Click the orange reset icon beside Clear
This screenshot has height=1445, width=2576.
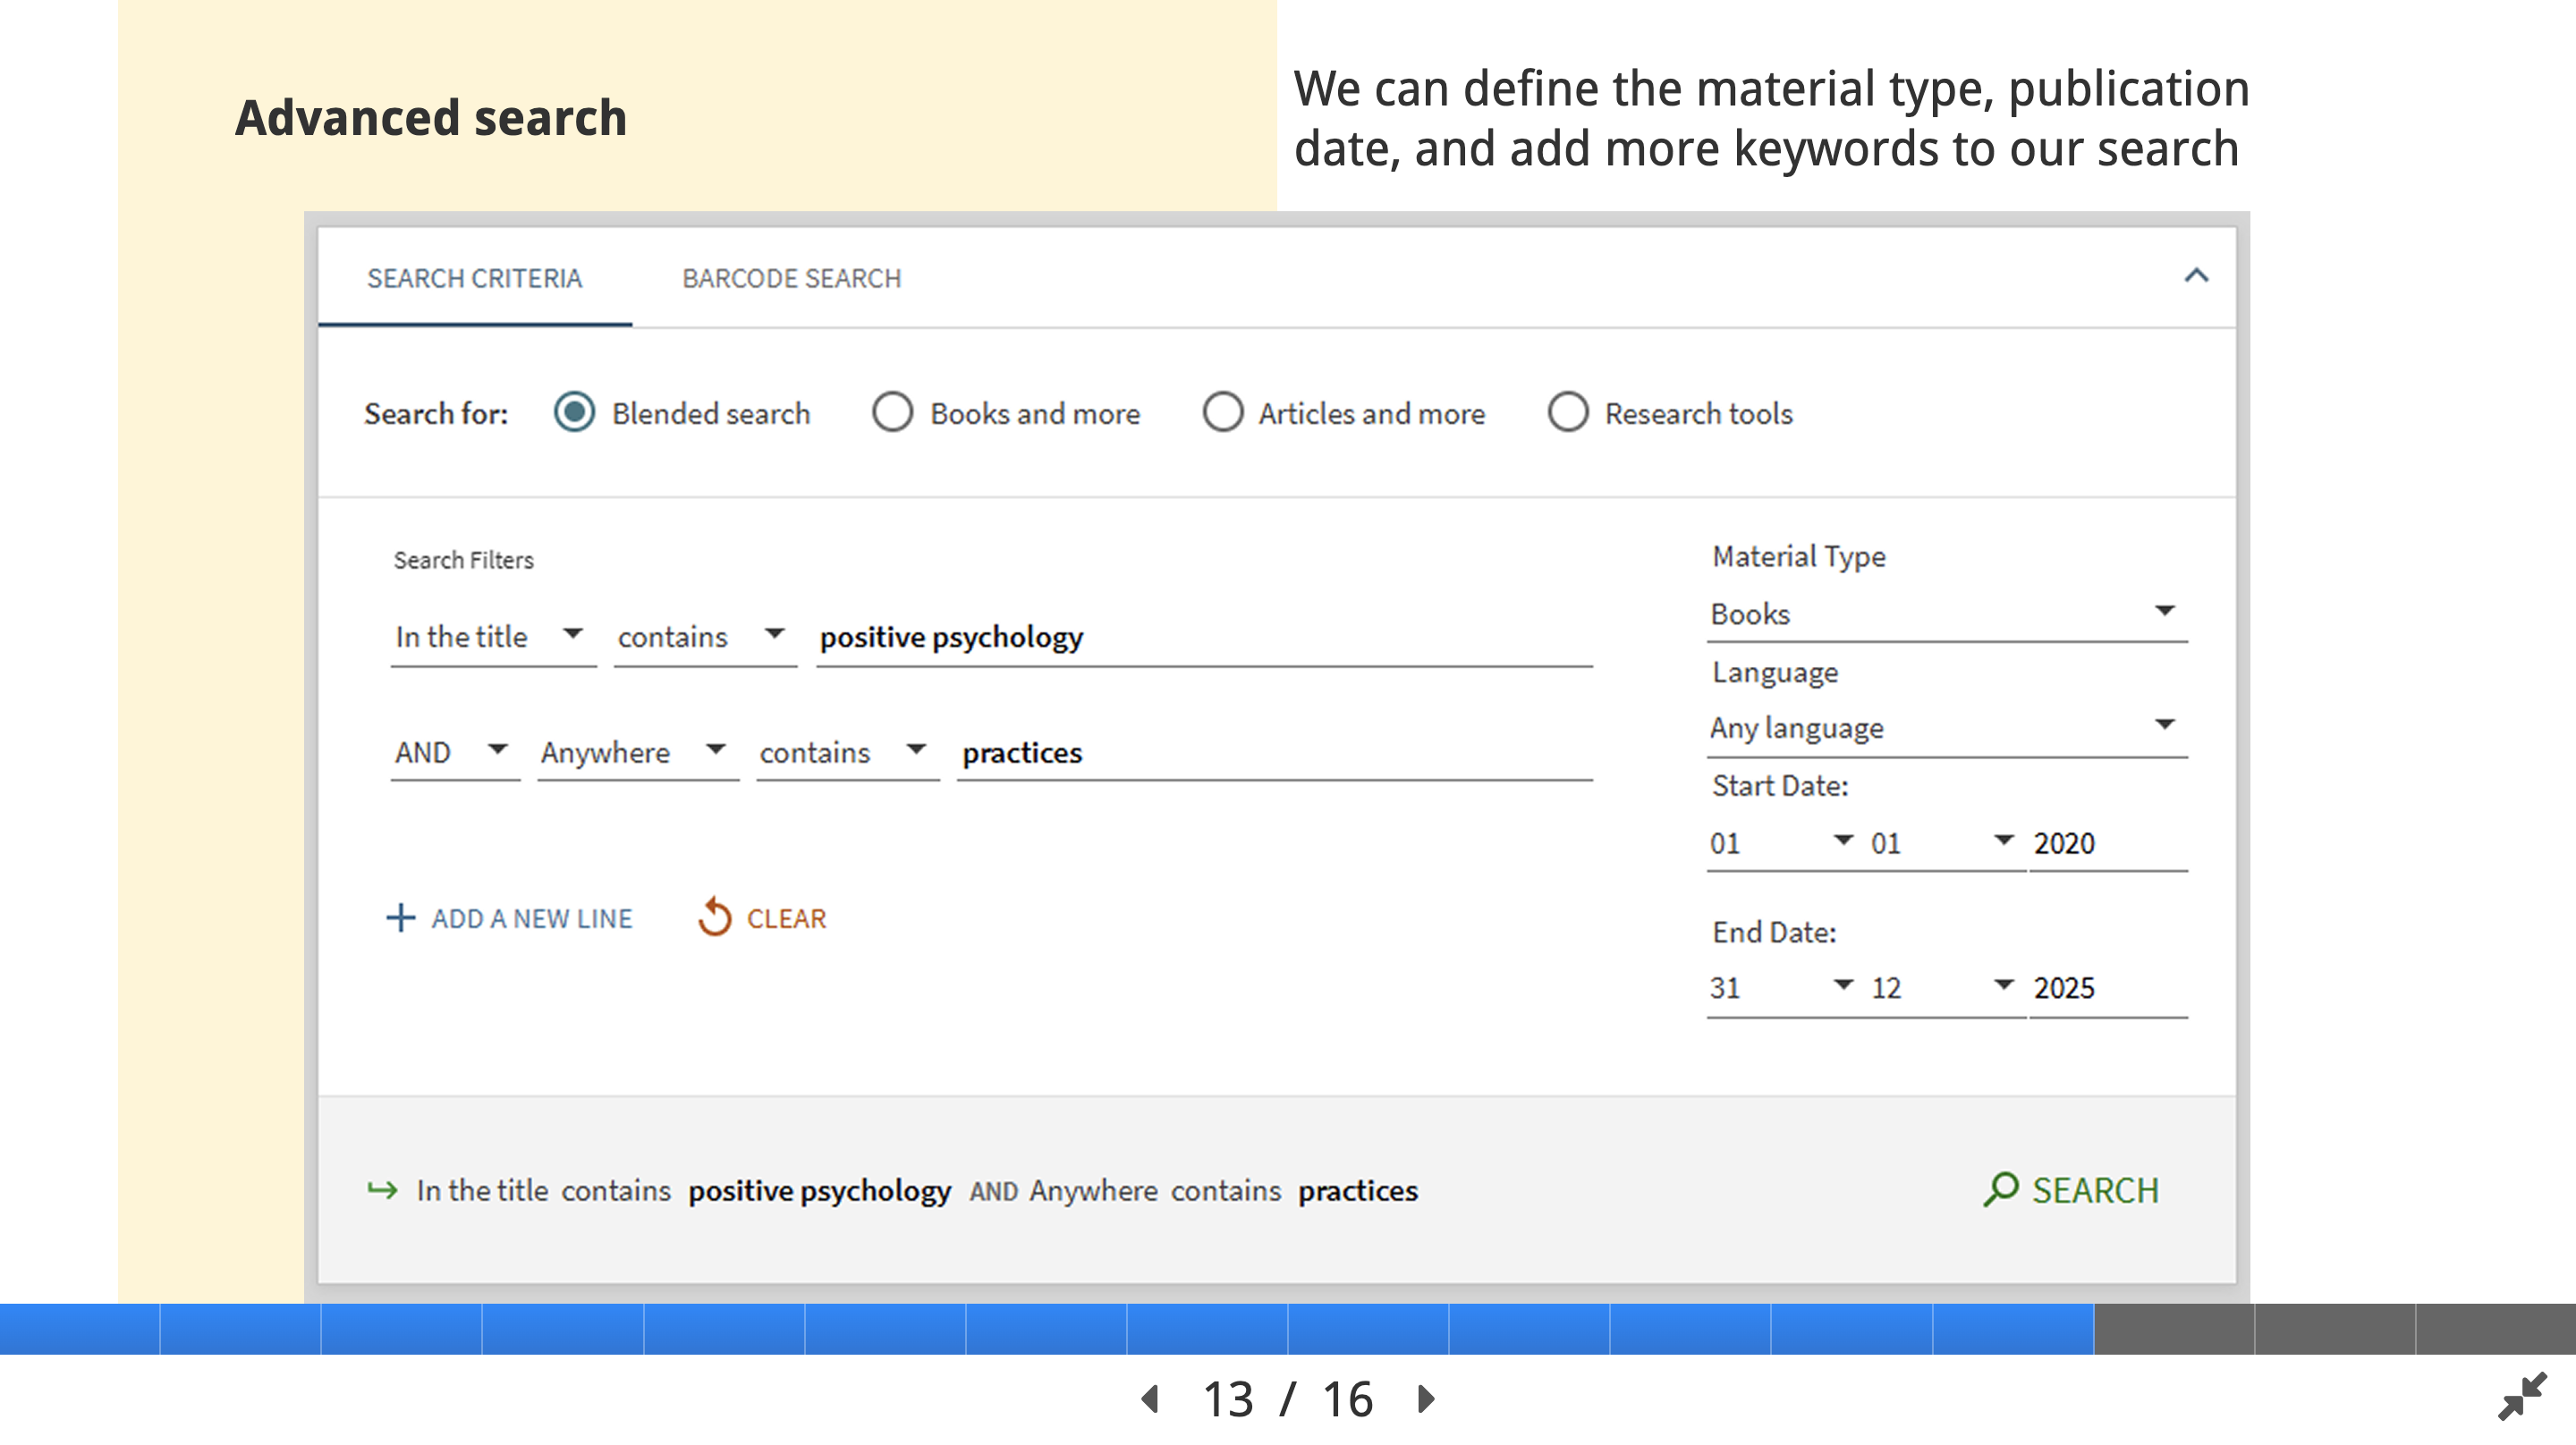(x=714, y=917)
